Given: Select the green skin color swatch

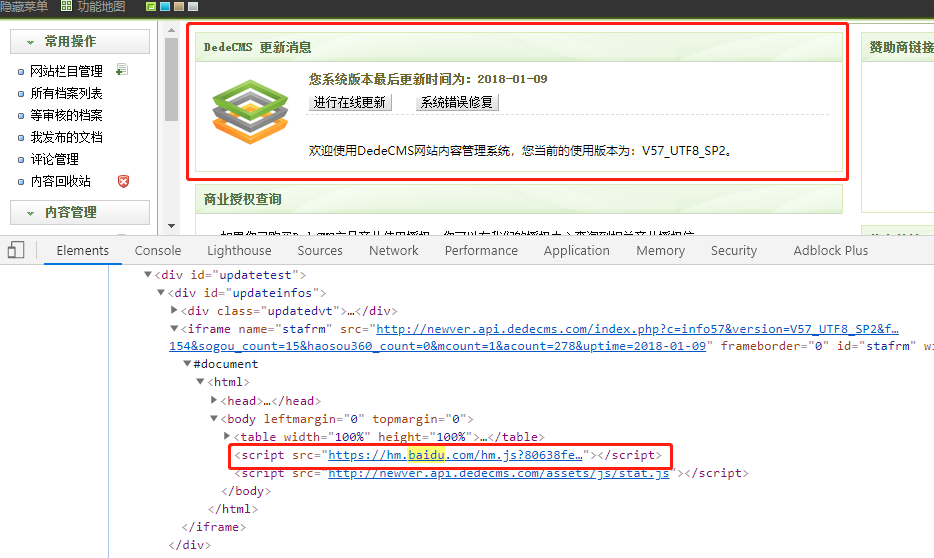Looking at the screenshot, I should 151,7.
